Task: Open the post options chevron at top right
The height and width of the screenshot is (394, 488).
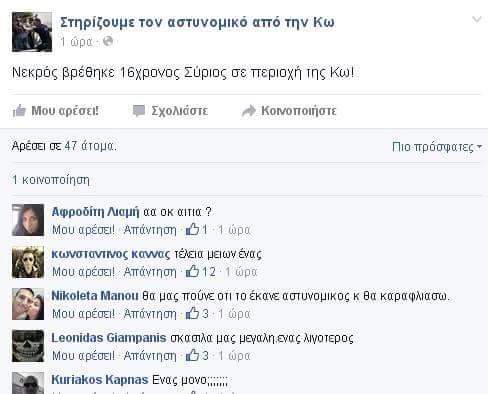Action: tap(477, 20)
